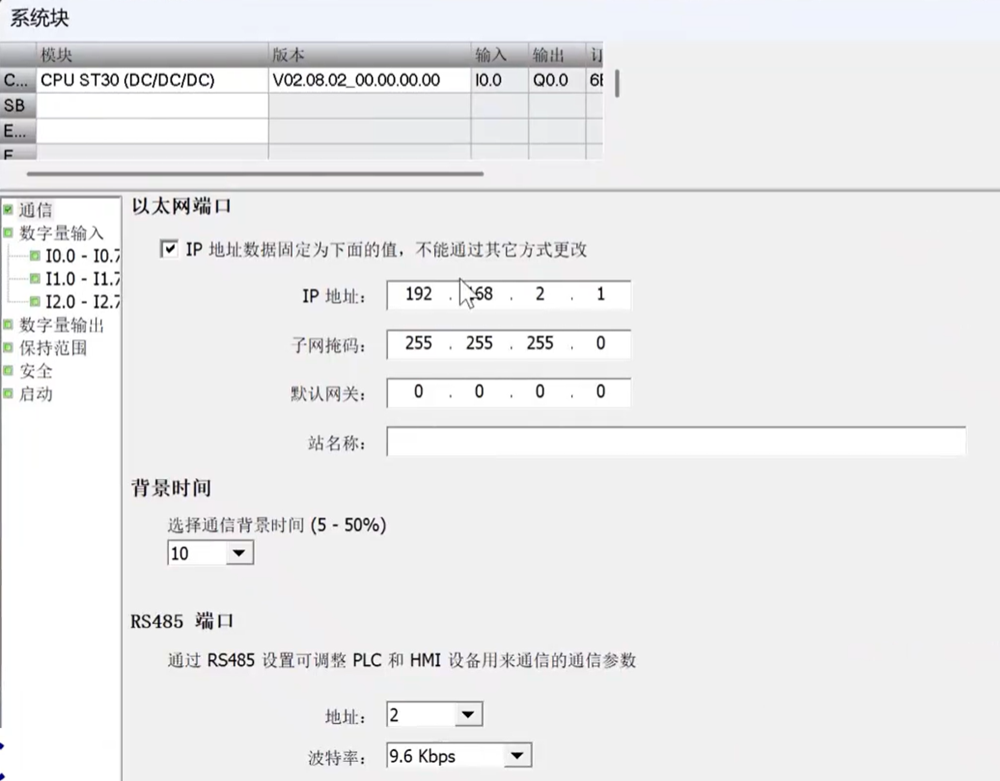Click the first octet of IP address
Image resolution: width=1000 pixels, height=781 pixels.
[418, 296]
